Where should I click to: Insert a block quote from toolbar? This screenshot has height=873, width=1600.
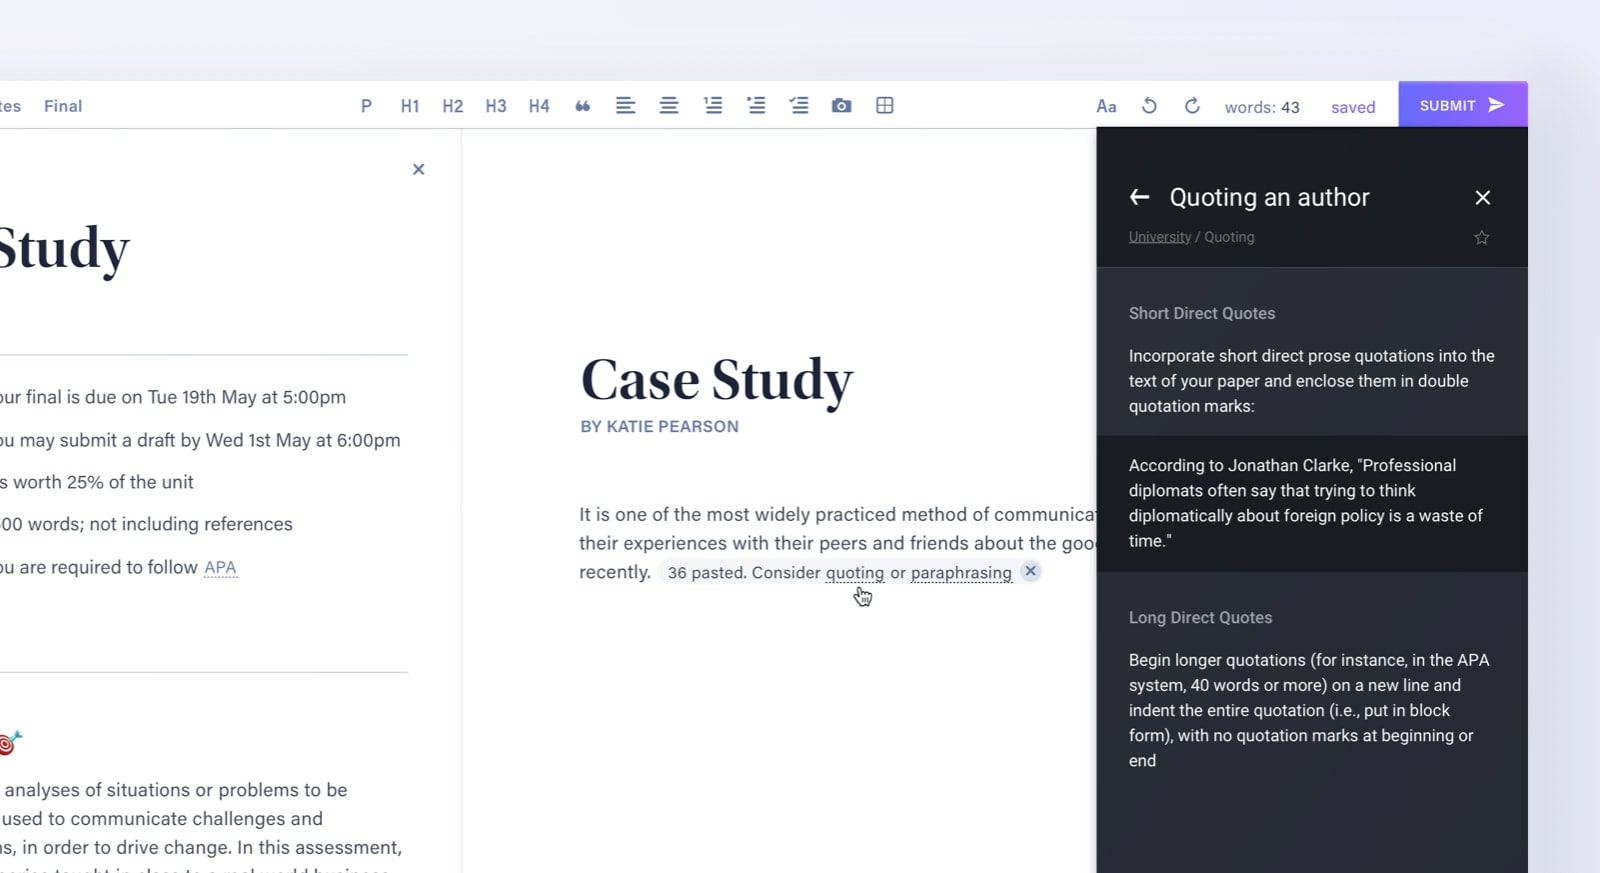582,106
